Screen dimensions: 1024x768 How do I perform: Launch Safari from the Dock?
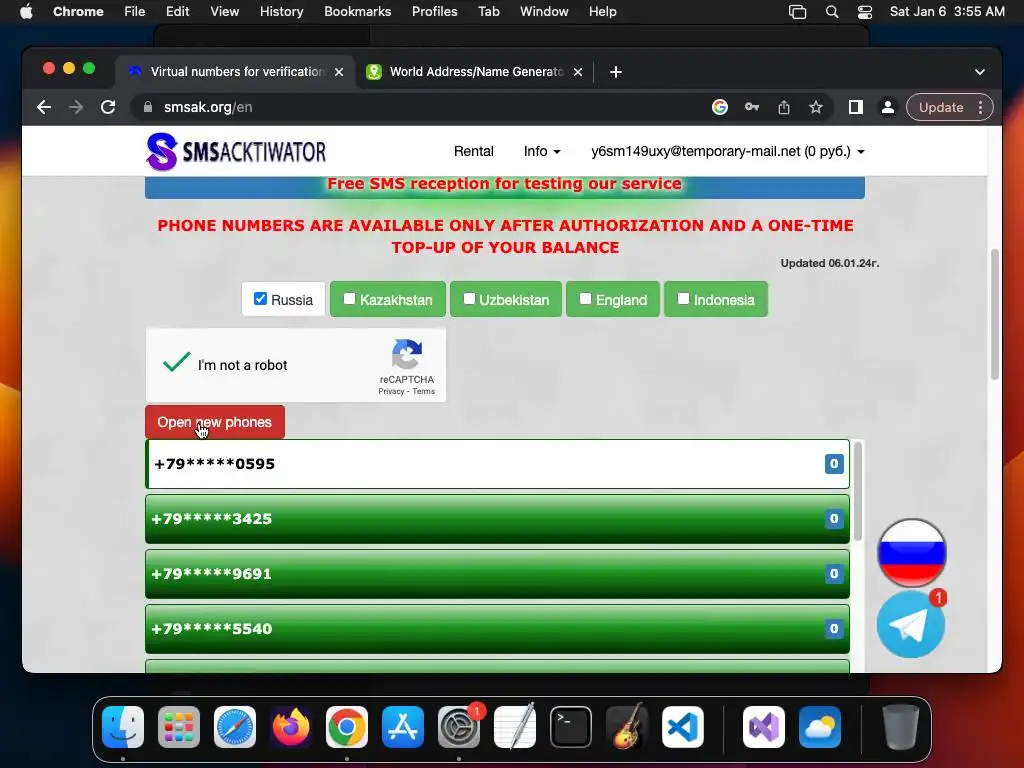tap(234, 727)
